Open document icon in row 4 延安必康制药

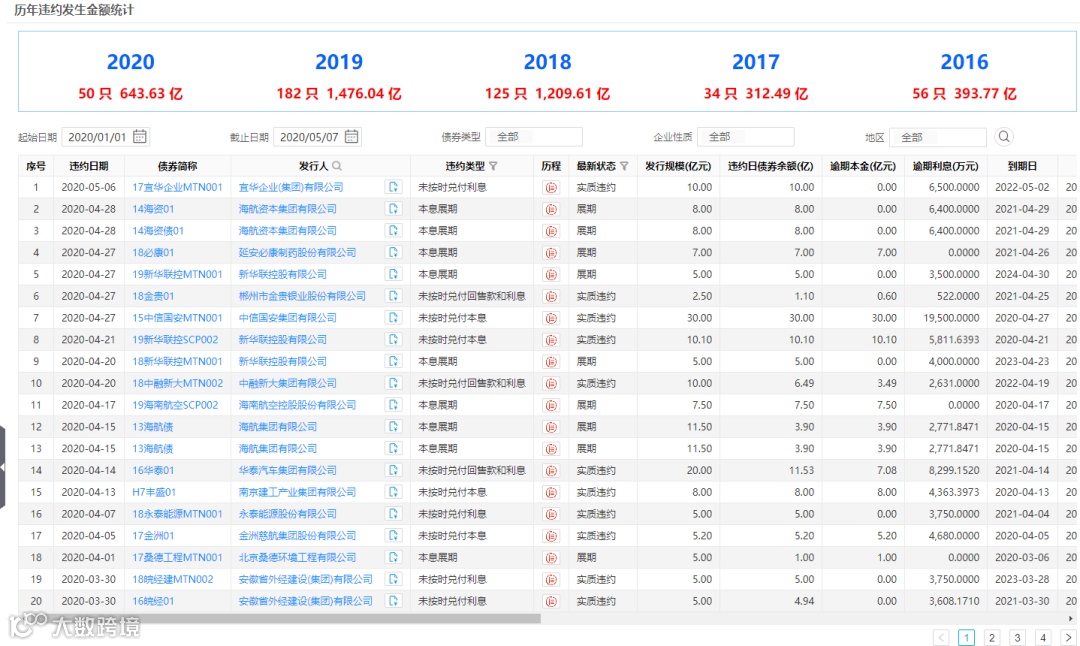tap(393, 253)
